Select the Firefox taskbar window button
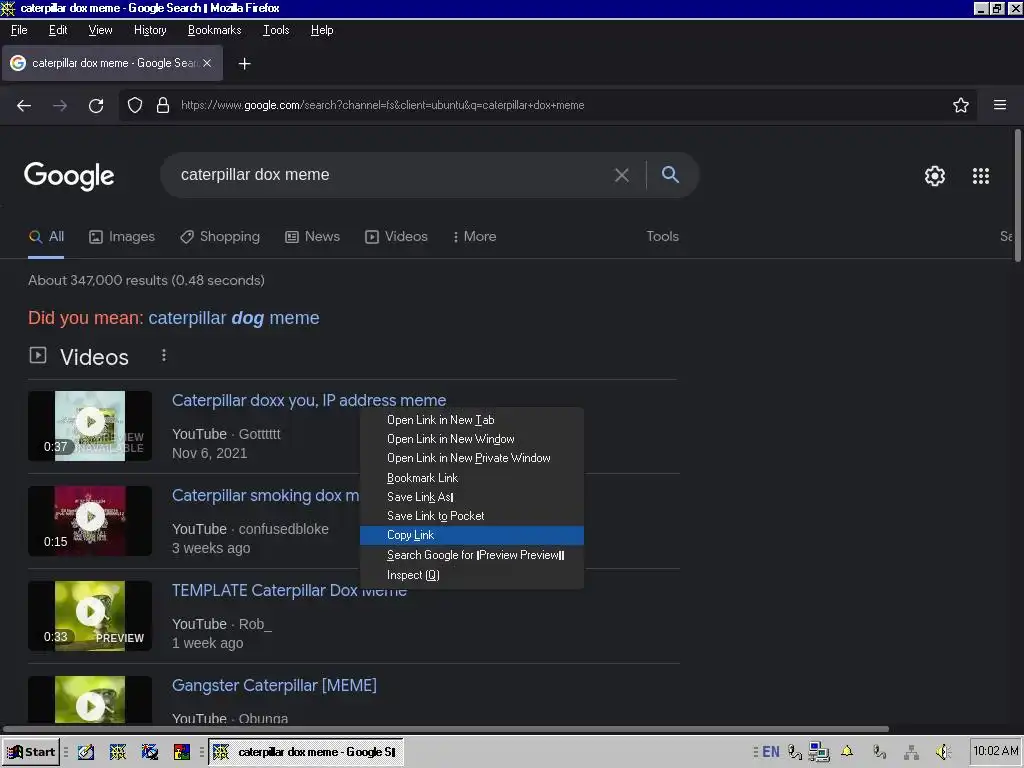 click(306, 752)
